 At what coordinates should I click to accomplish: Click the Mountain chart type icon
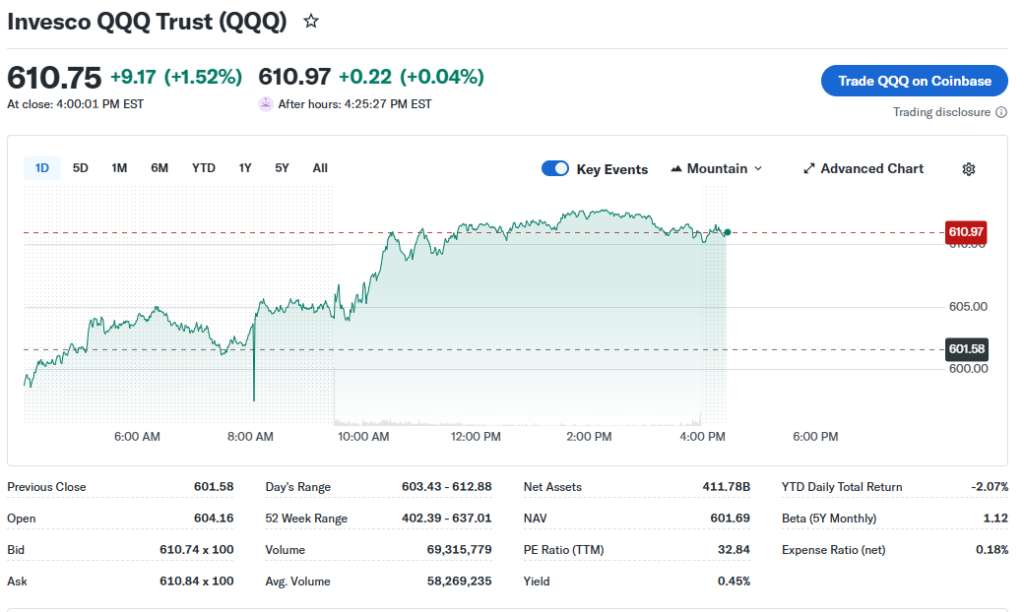676,169
